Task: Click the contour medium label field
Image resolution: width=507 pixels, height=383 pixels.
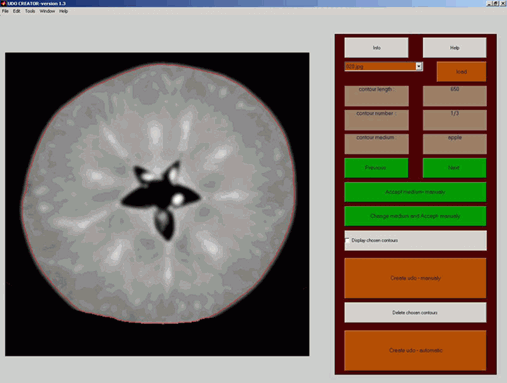Action: point(376,144)
